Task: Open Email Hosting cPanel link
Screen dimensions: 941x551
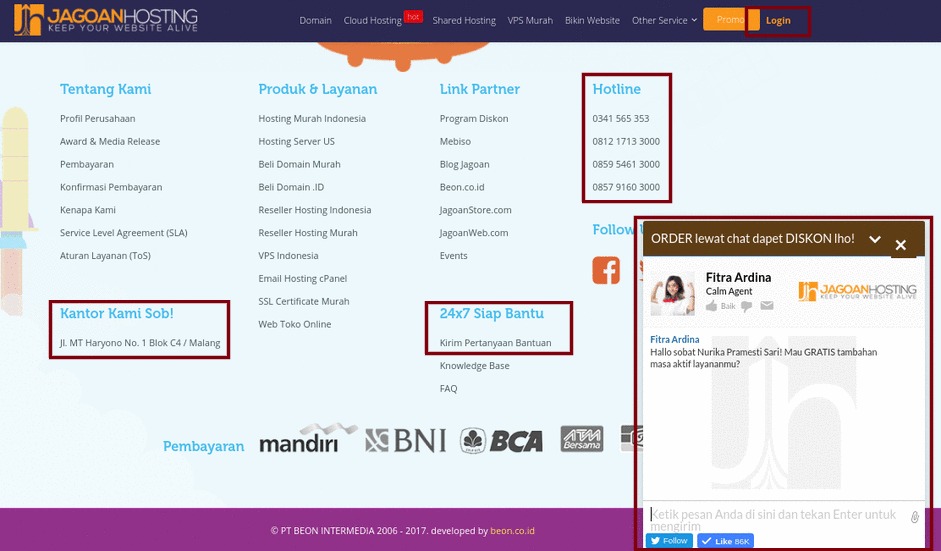Action: (x=303, y=279)
